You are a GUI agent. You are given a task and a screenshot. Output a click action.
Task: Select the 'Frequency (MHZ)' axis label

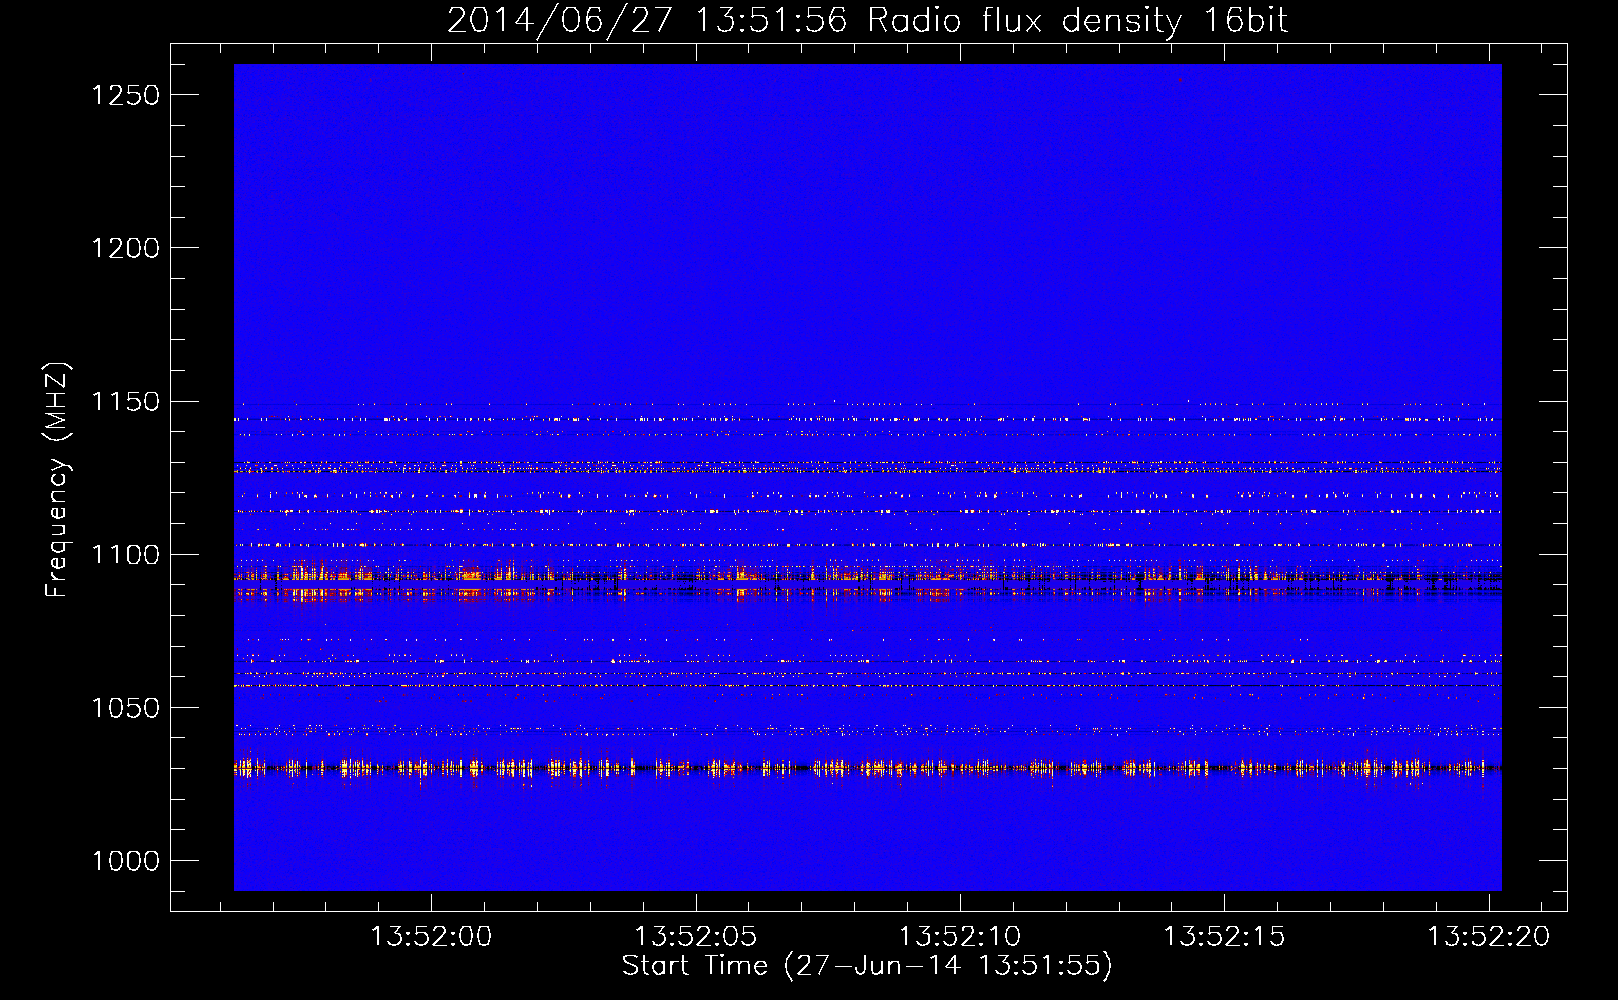tap(57, 480)
